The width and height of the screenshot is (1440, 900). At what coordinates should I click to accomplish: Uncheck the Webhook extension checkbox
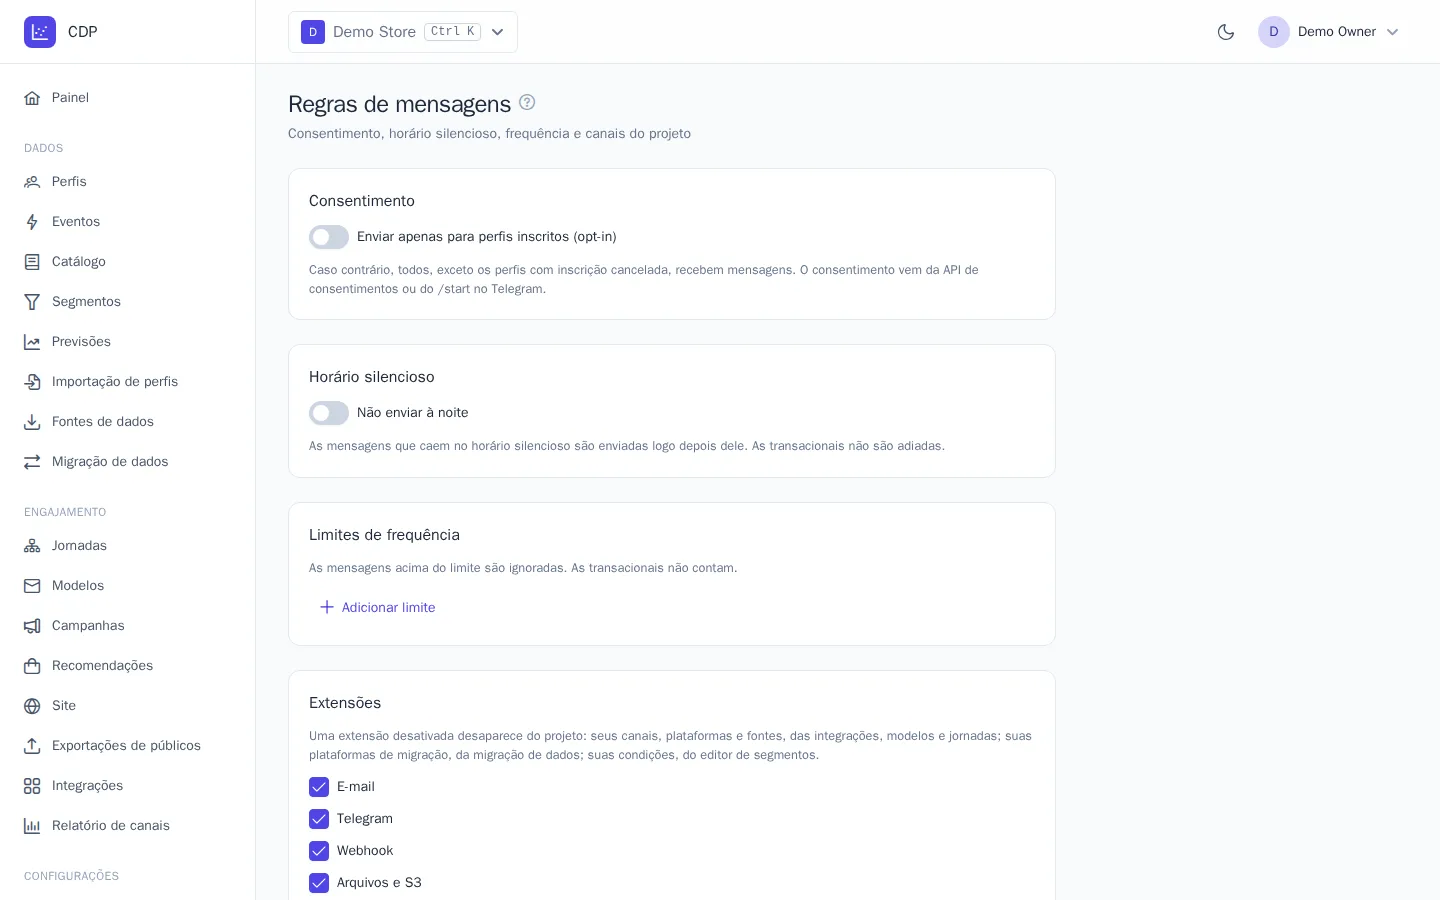tap(319, 851)
